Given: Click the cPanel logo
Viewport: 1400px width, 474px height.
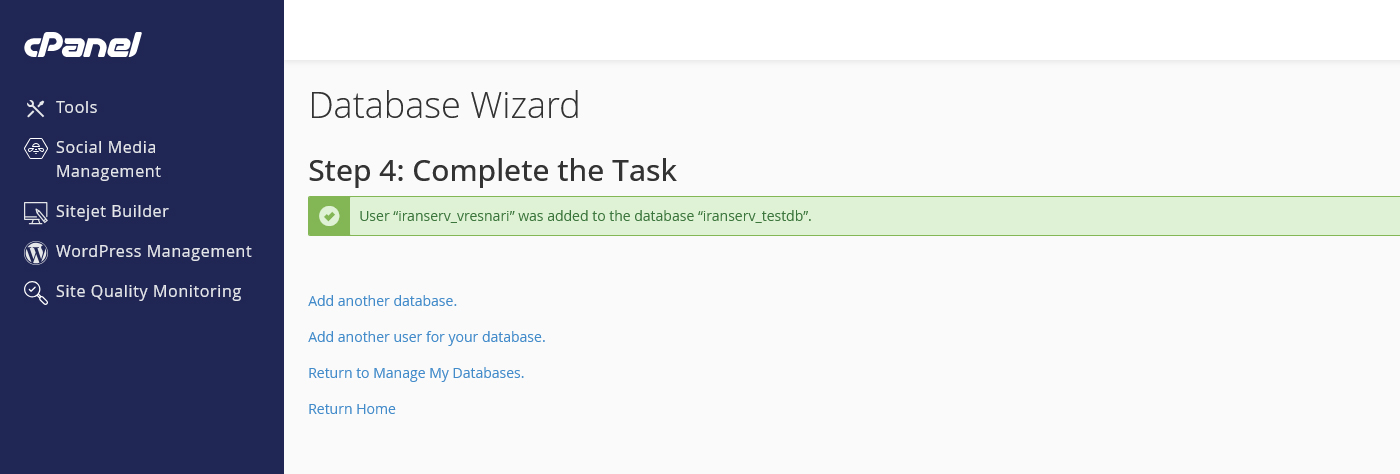Looking at the screenshot, I should [83, 45].
